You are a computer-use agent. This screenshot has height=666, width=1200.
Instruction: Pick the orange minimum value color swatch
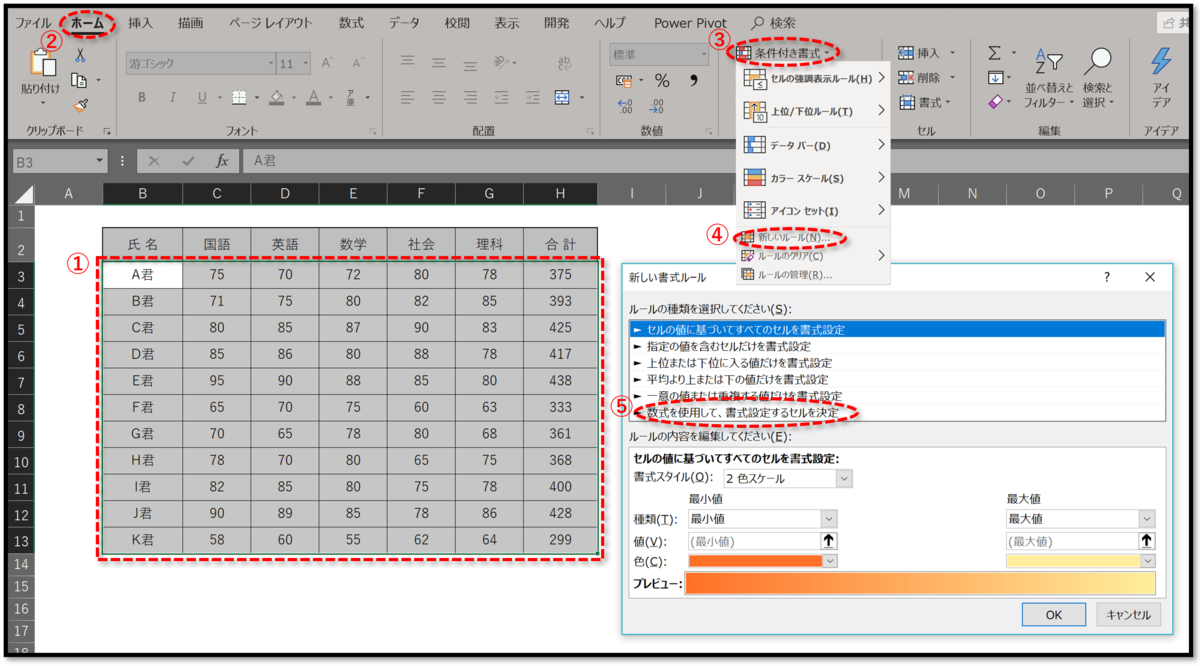pos(755,560)
